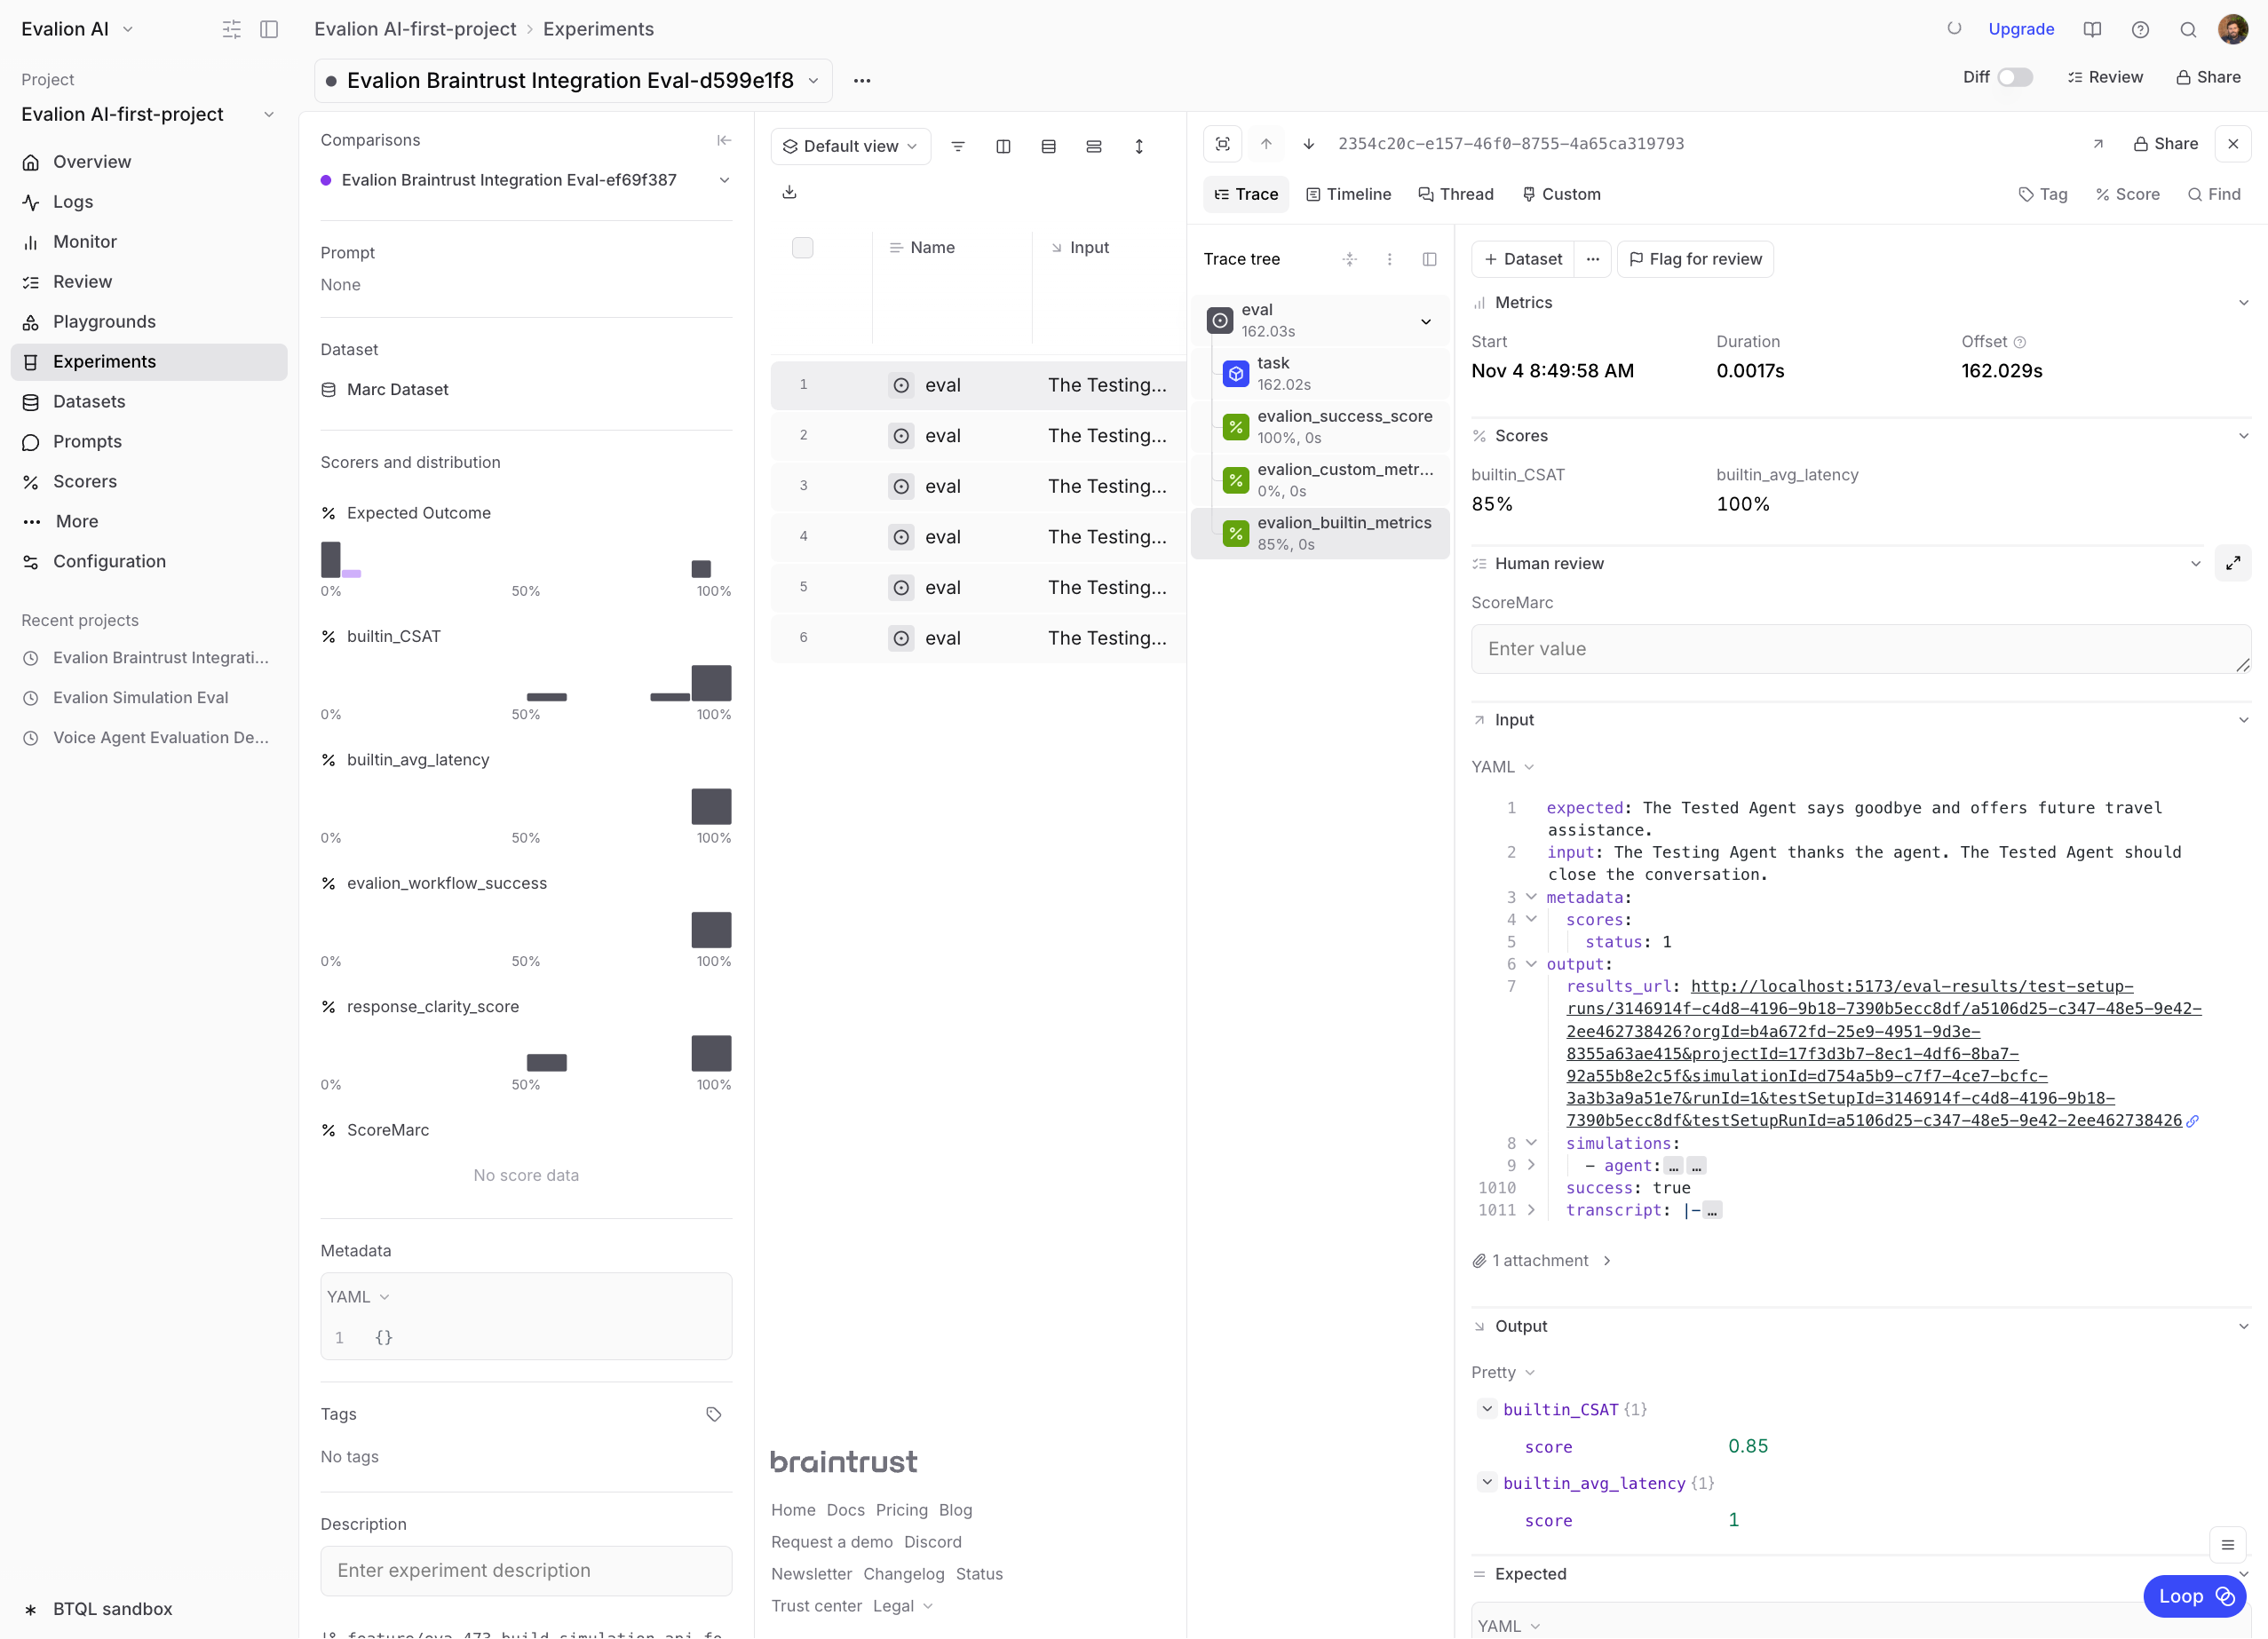This screenshot has height=1639, width=2268.
Task: Open the table filter icon
Action: click(x=958, y=146)
